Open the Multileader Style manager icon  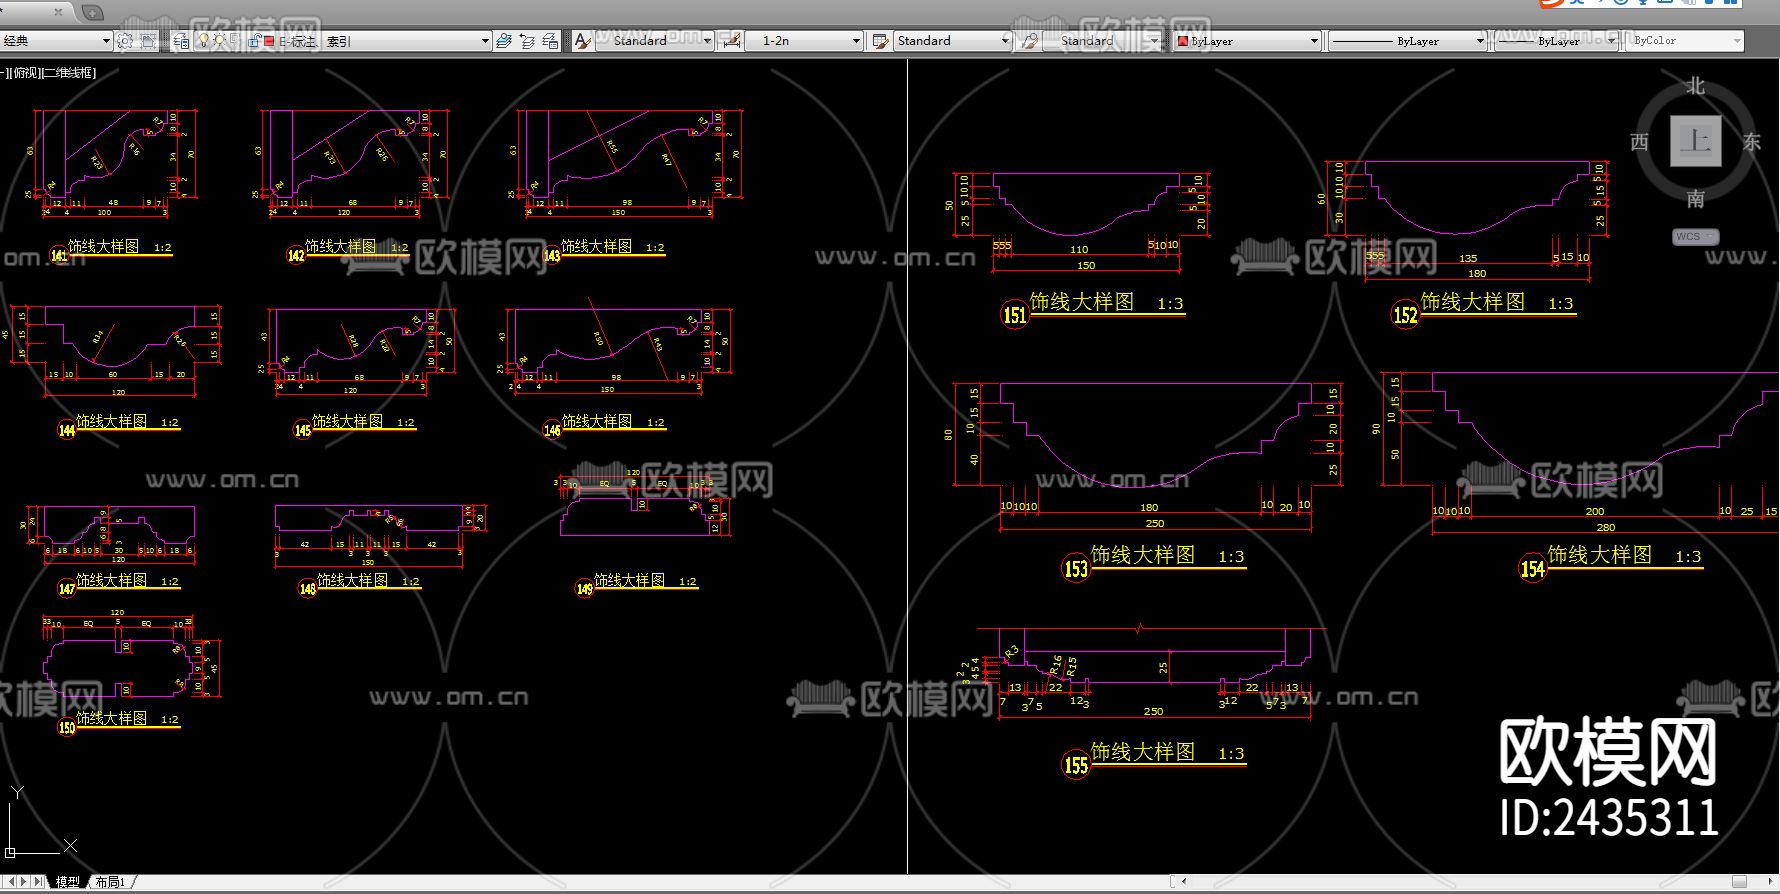[x=1029, y=41]
